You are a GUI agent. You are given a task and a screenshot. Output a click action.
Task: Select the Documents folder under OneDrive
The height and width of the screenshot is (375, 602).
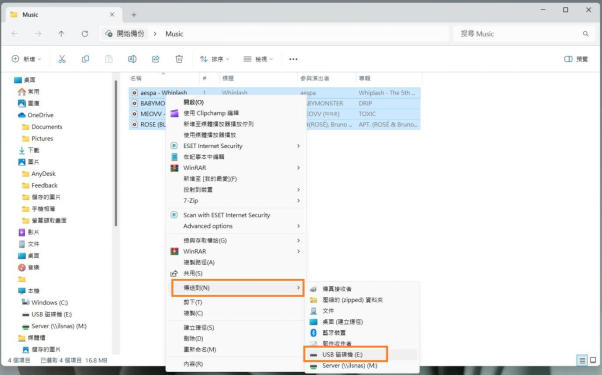[46, 127]
